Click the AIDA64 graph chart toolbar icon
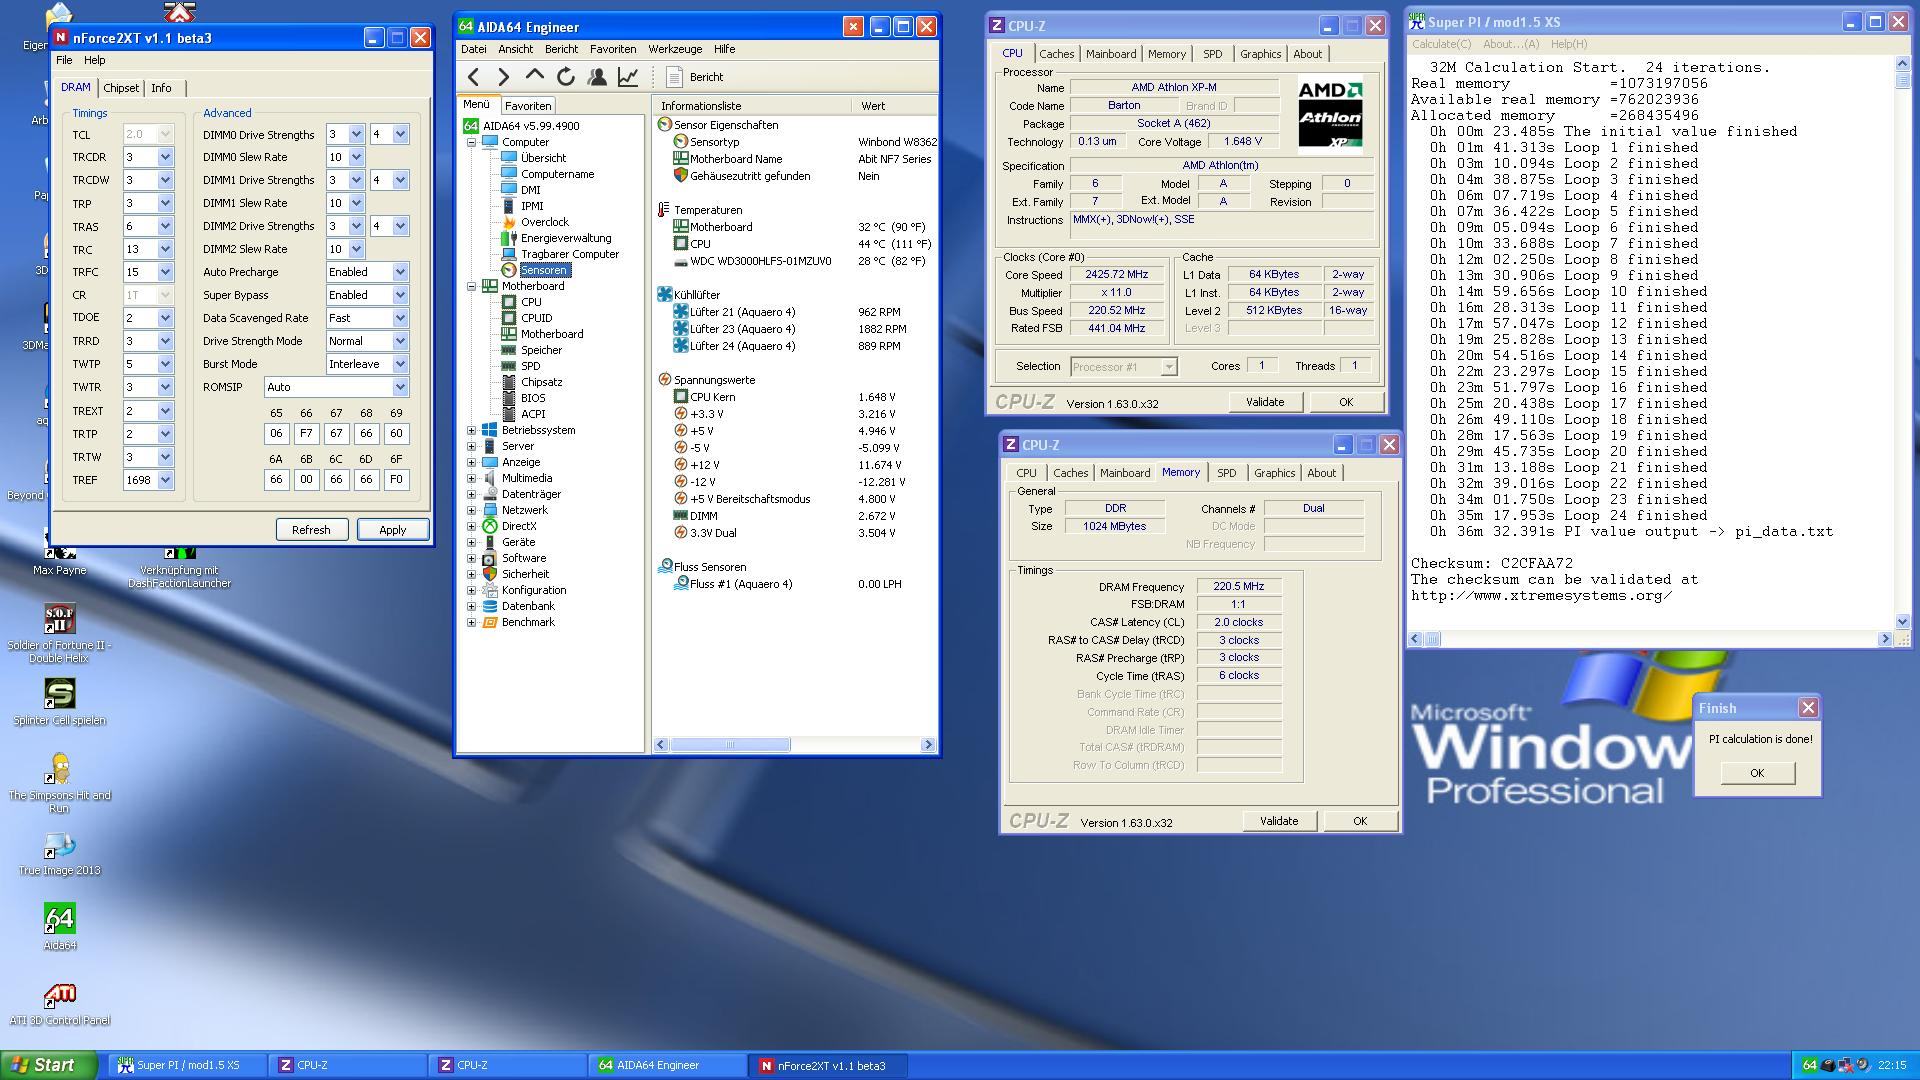The image size is (1920, 1080). [628, 77]
